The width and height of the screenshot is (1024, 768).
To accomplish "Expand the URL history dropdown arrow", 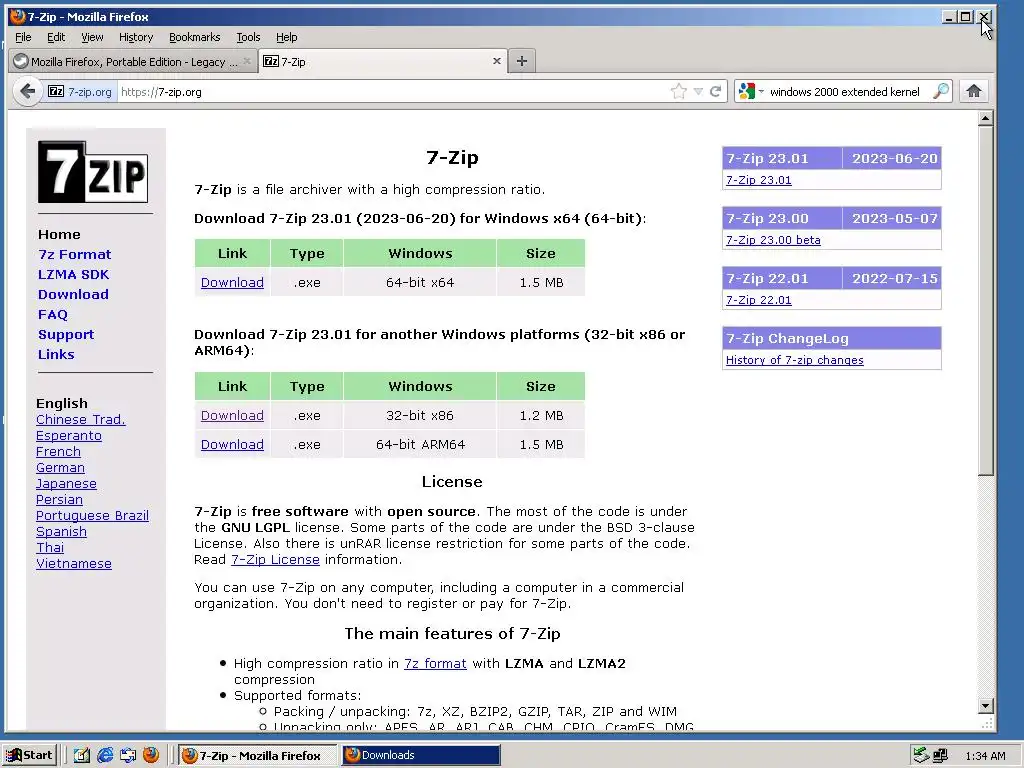I will [x=698, y=91].
